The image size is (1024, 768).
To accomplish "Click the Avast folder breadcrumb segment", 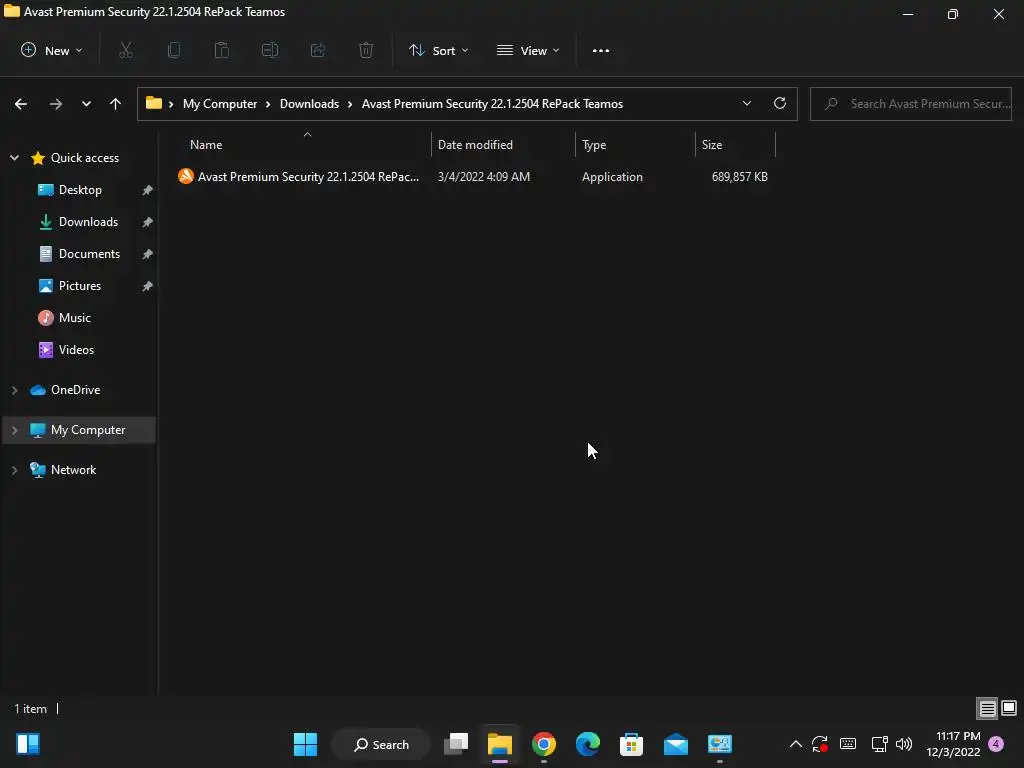I will click(492, 104).
